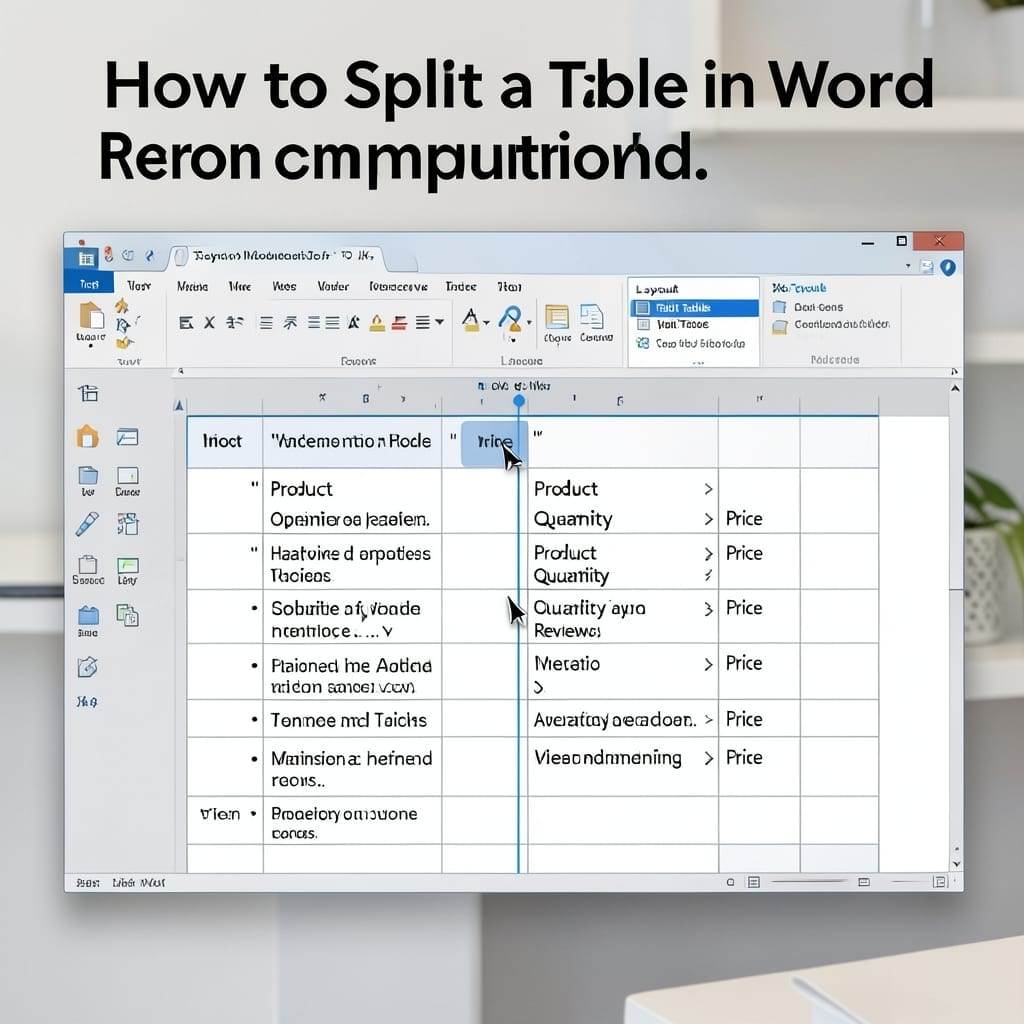The width and height of the screenshot is (1024, 1024).
Task: Open dropdown arrow next to font color A
Action: pos(487,323)
